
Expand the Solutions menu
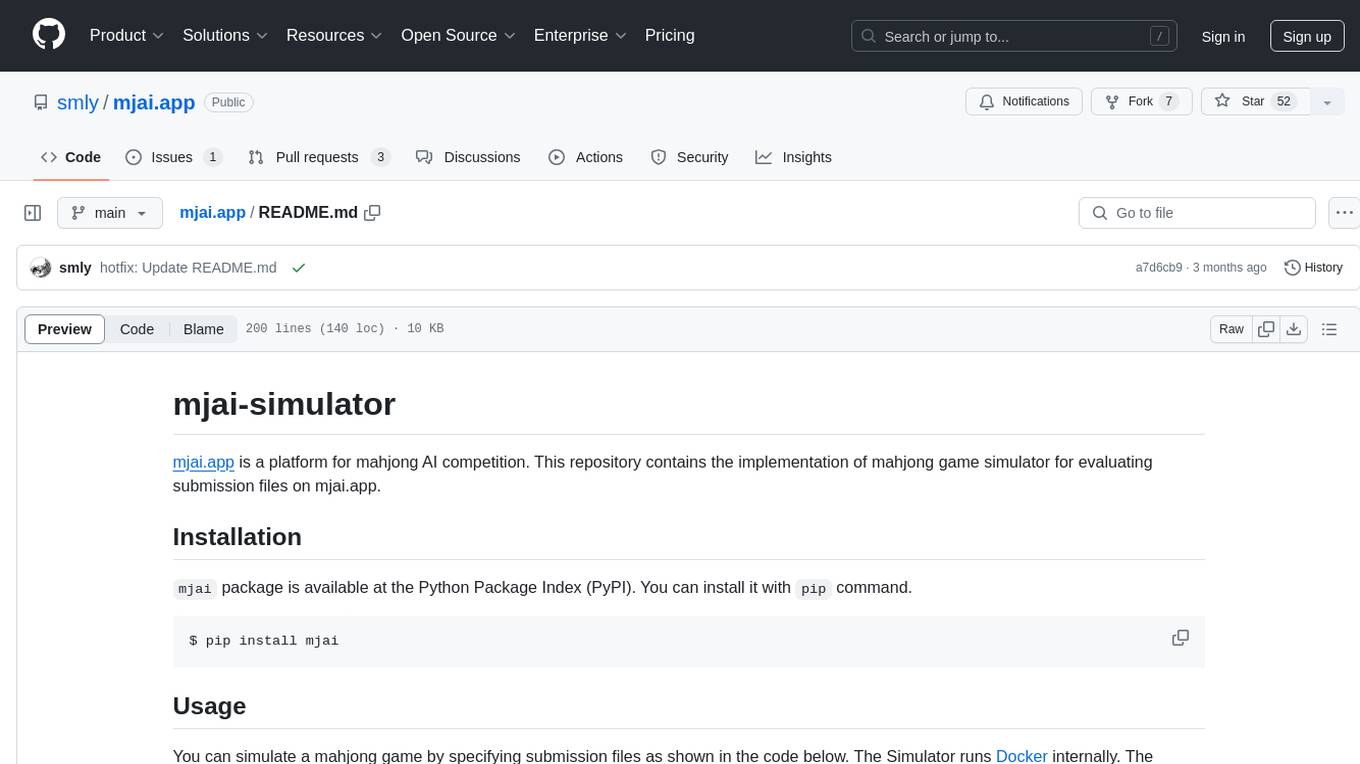226,35
